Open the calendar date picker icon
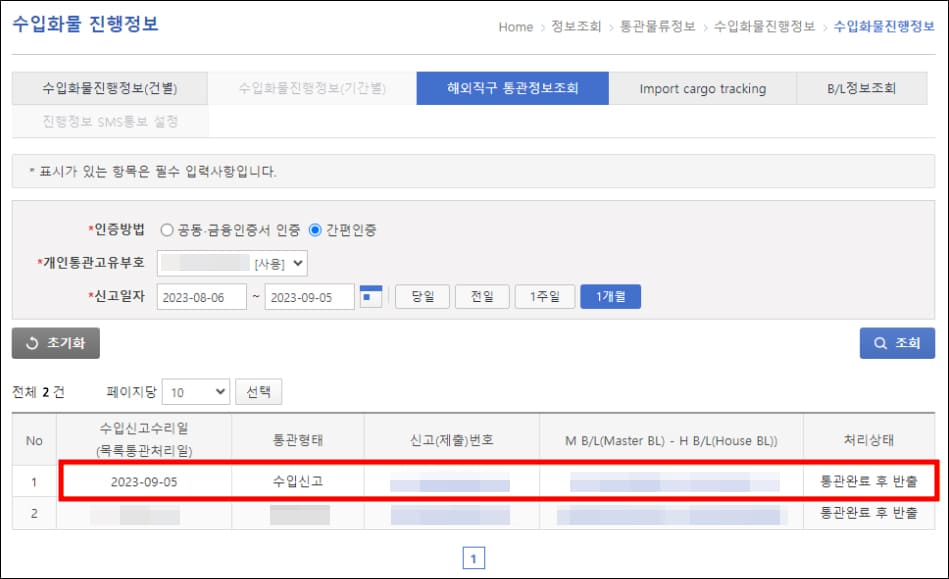The height and width of the screenshot is (579, 949). (x=371, y=296)
